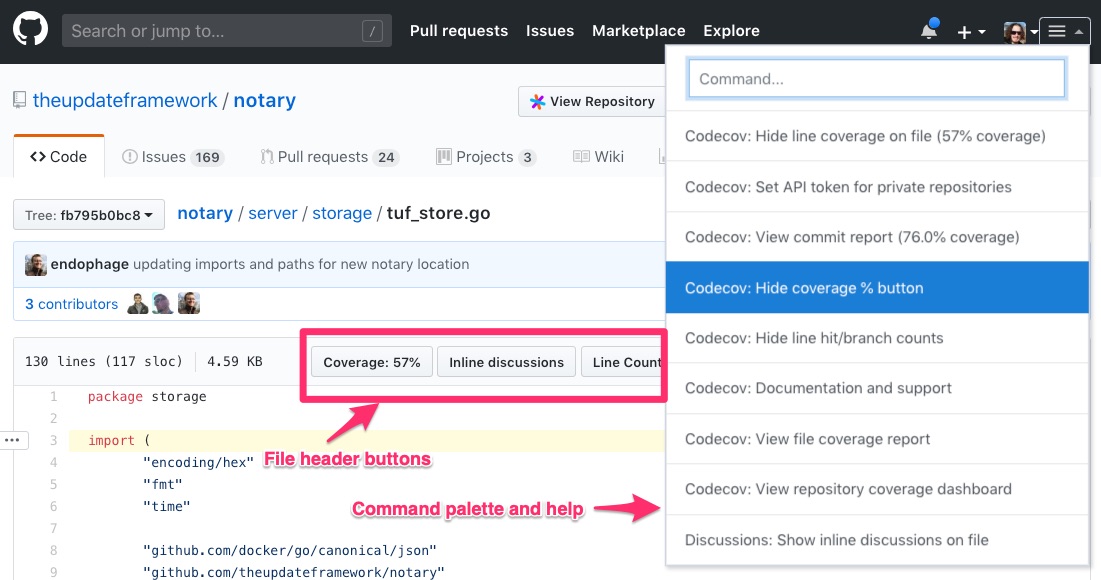Screen dimensions: 1101x580
Task: Open commit message about updating imports
Action: [x=301, y=264]
